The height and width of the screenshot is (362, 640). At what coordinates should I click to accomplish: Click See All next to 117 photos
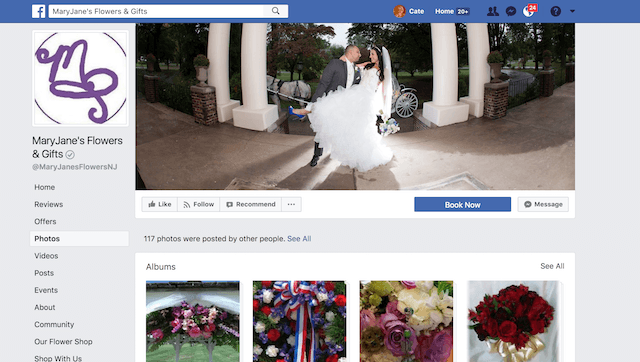click(299, 239)
